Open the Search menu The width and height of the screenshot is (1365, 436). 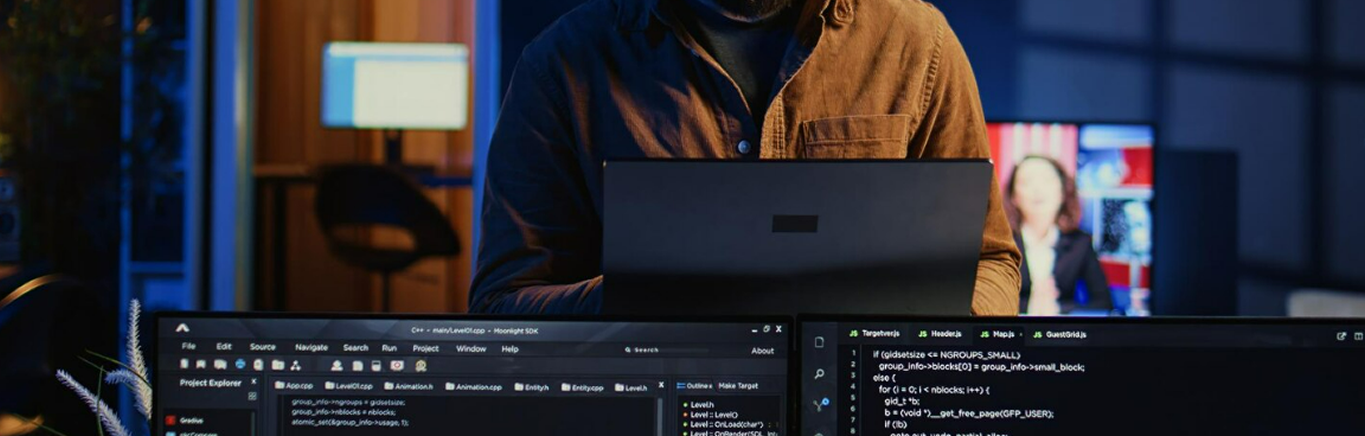(355, 347)
